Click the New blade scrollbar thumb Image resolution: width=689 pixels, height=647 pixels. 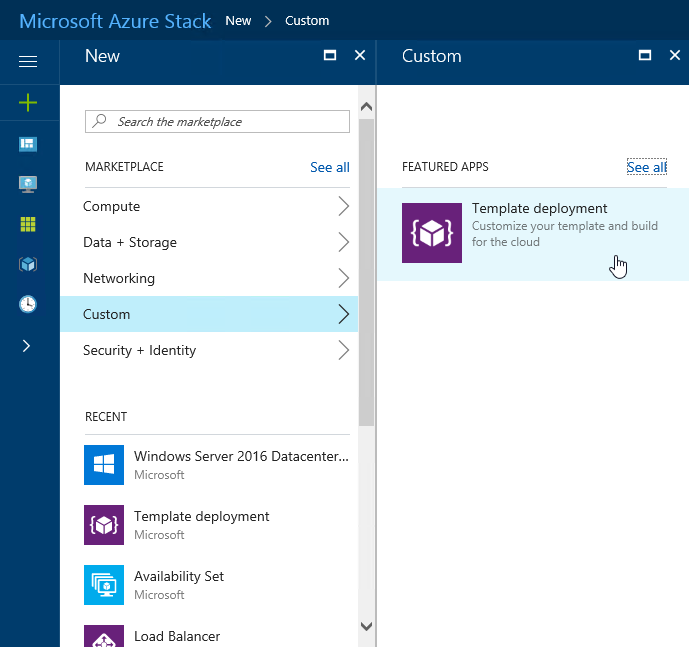pos(366,273)
